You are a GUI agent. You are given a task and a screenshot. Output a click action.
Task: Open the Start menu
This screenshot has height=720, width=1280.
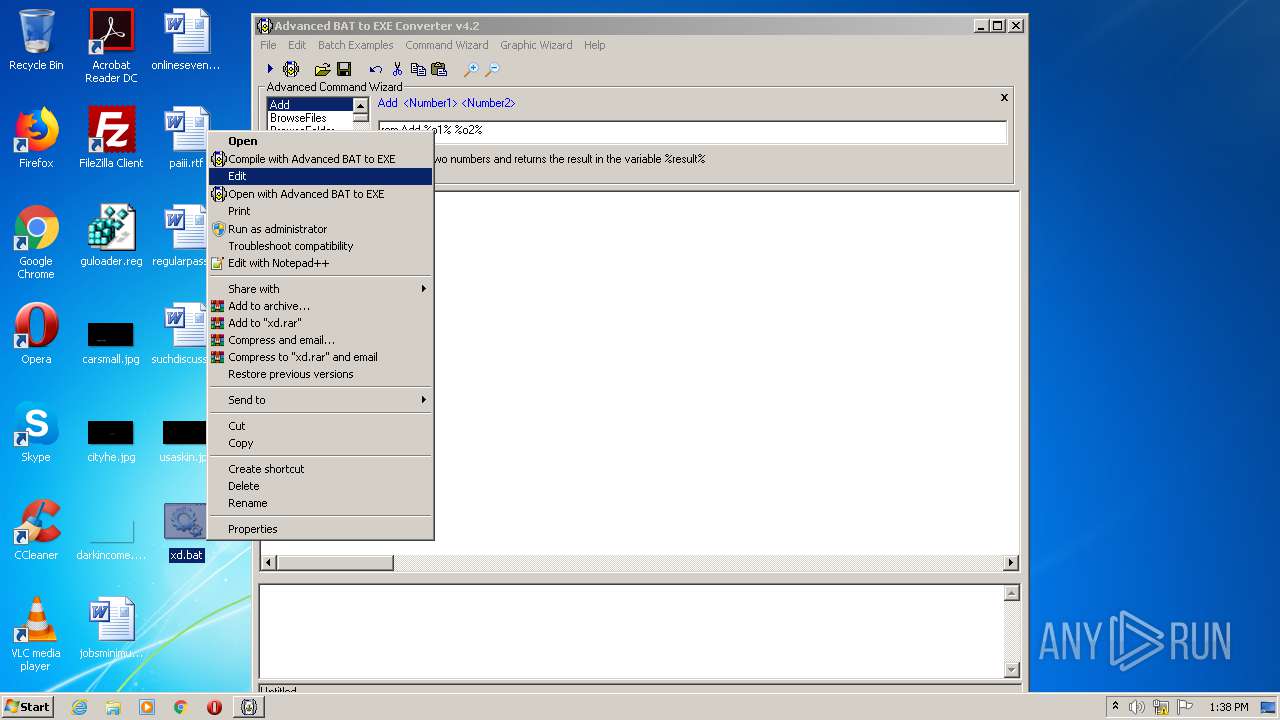point(28,707)
